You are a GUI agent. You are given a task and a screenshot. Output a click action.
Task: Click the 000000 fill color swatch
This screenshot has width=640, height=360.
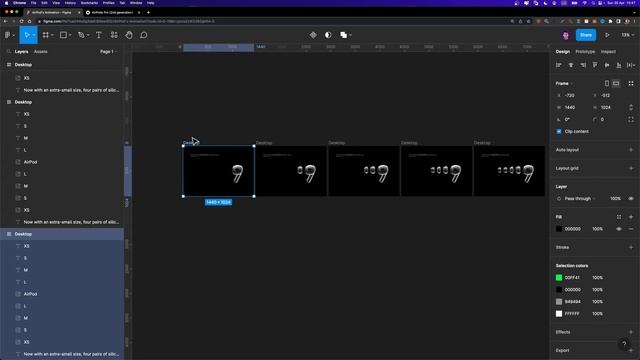559,229
